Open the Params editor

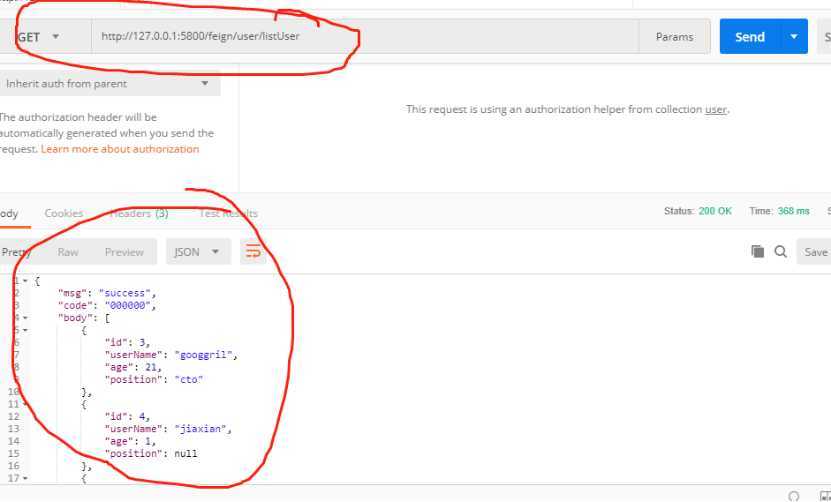click(674, 37)
